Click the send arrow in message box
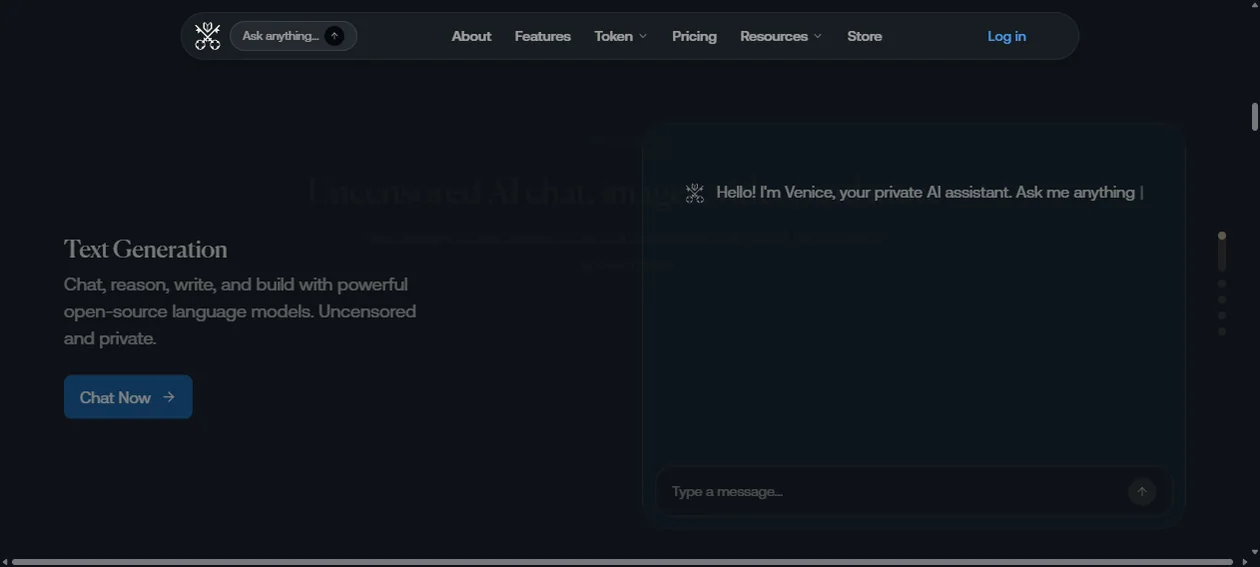 click(x=1142, y=491)
